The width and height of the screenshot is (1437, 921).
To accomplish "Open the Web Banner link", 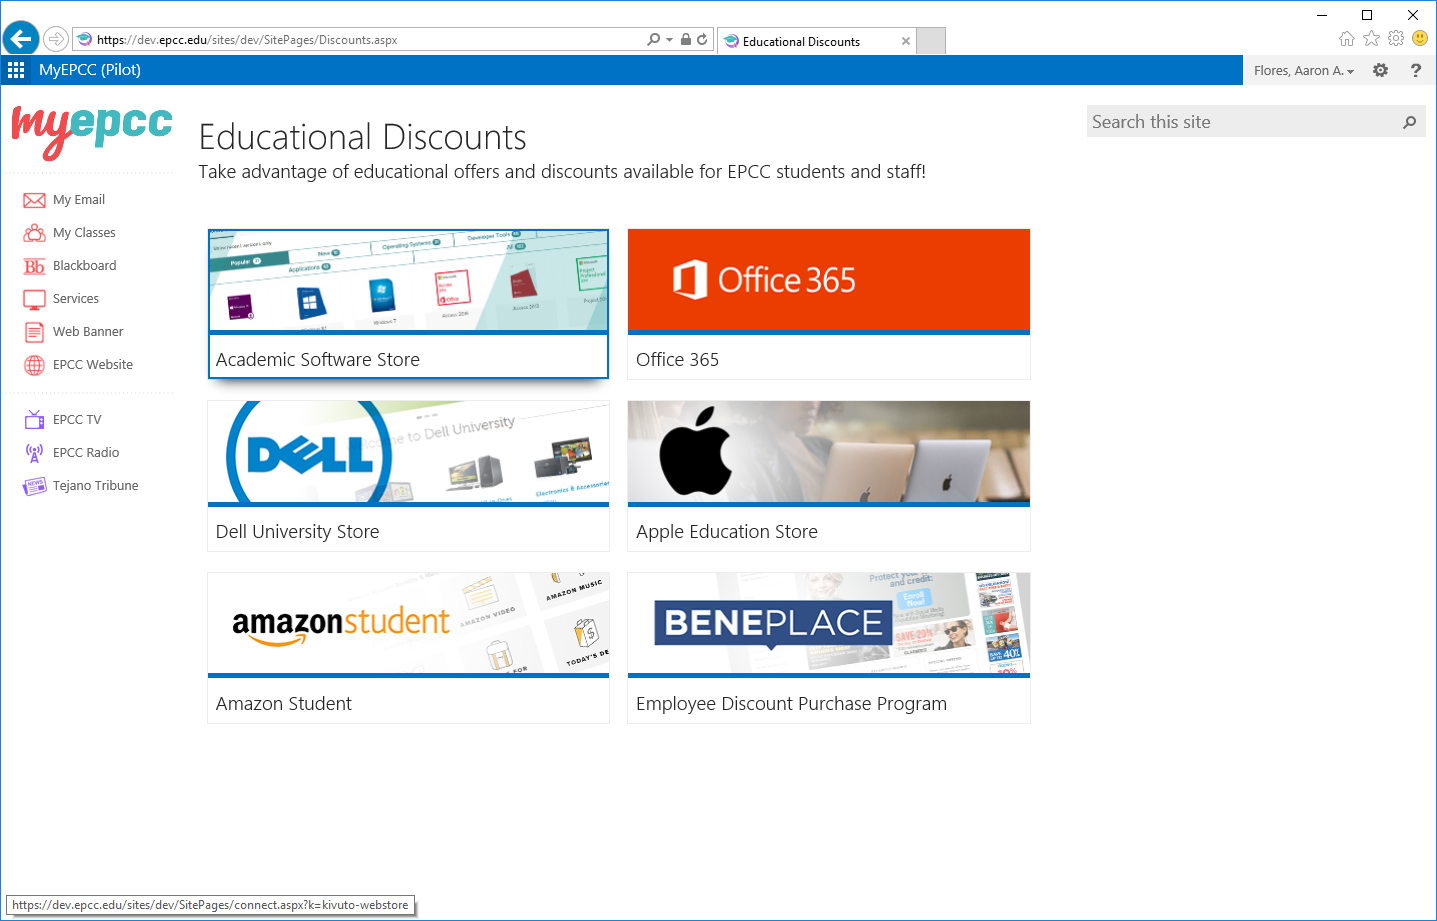I will coord(88,332).
